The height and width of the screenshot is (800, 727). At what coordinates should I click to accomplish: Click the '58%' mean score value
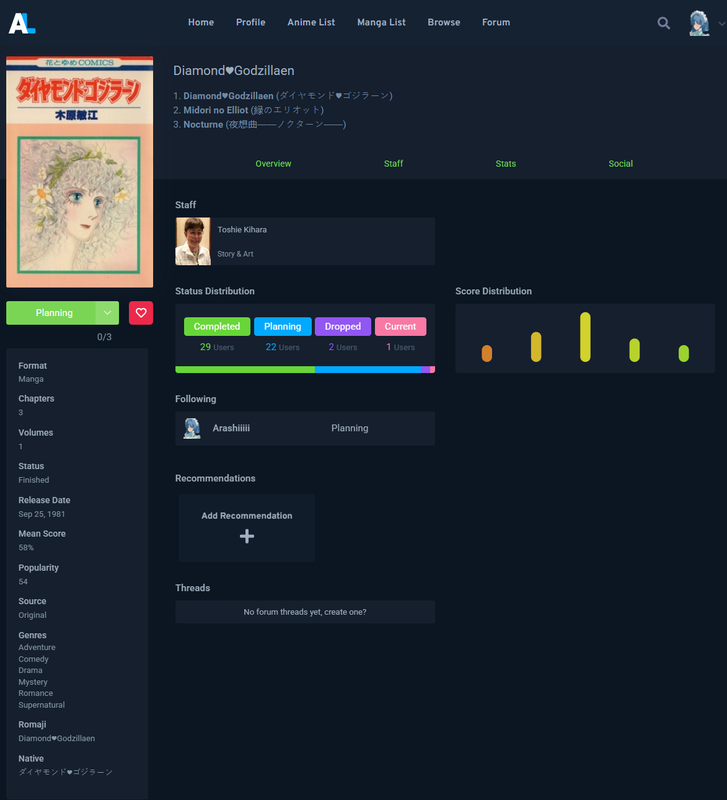click(x=26, y=547)
